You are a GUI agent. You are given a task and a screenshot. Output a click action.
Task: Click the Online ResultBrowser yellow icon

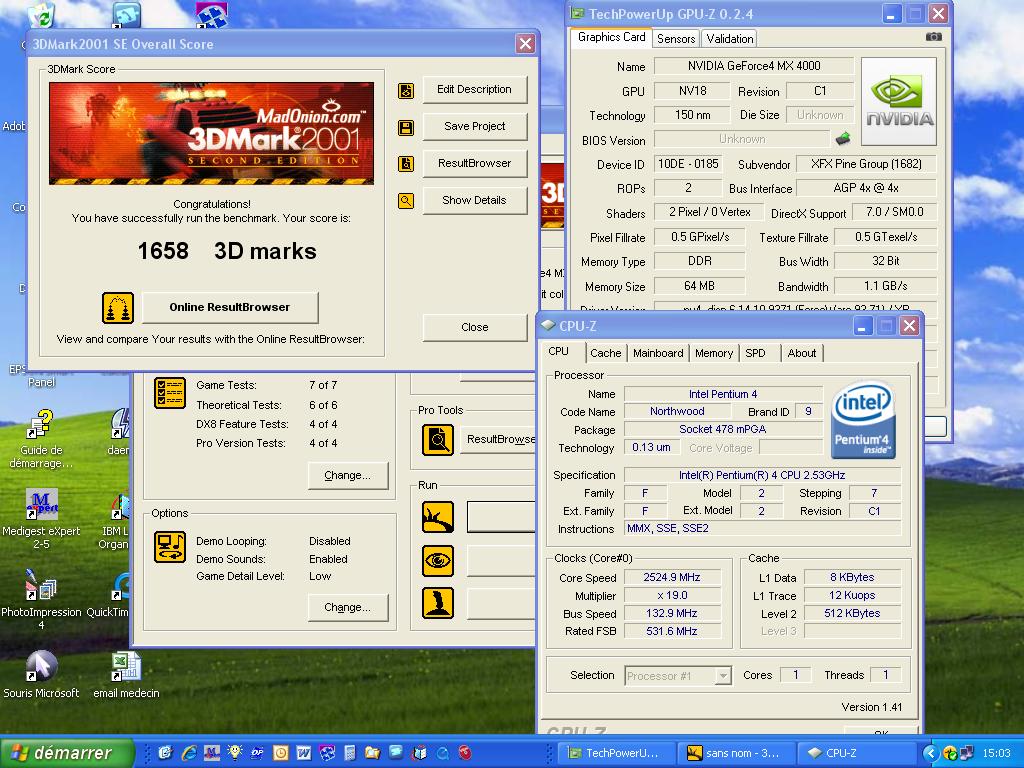pos(118,308)
